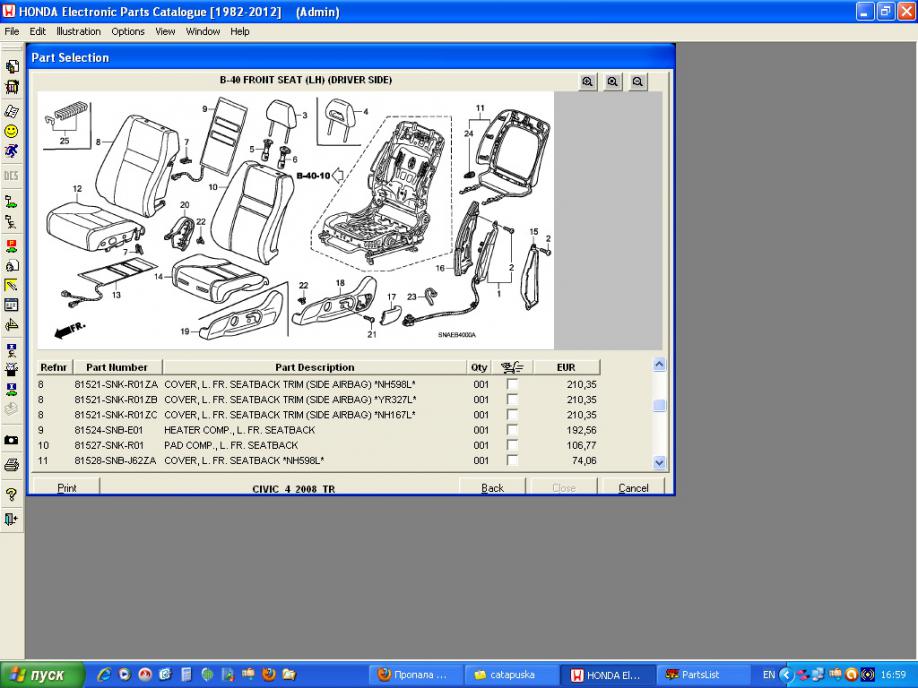Select part number 81524-SNB-E01
Image resolution: width=918 pixels, height=688 pixels.
pos(109,430)
